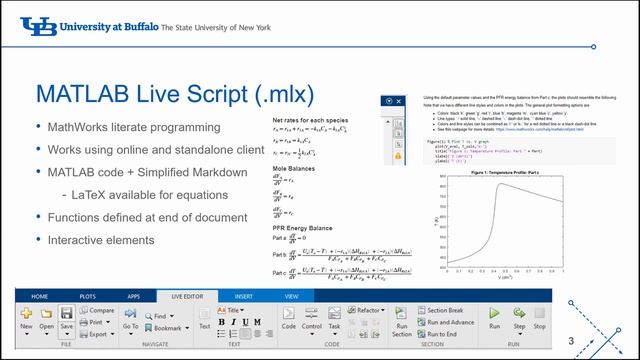Select center text alignment
This screenshot has width=640, height=360.
pyautogui.click(x=258, y=334)
